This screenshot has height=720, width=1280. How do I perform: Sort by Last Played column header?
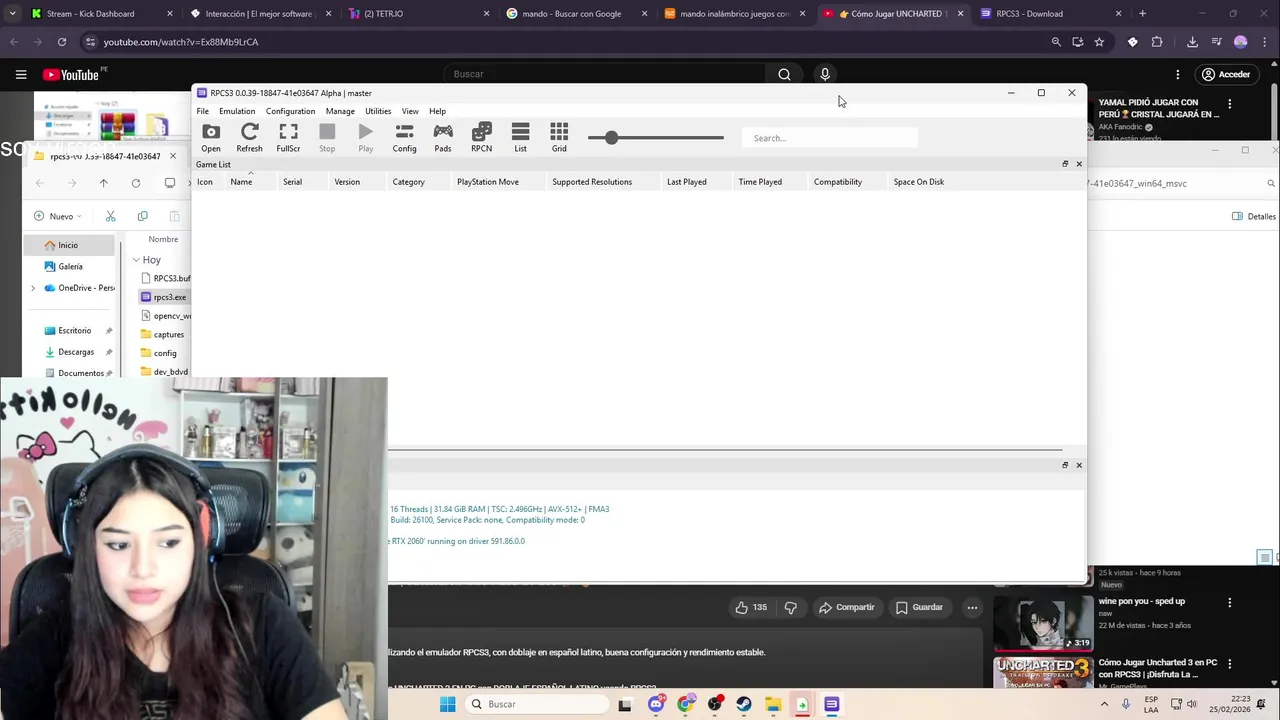coord(687,182)
